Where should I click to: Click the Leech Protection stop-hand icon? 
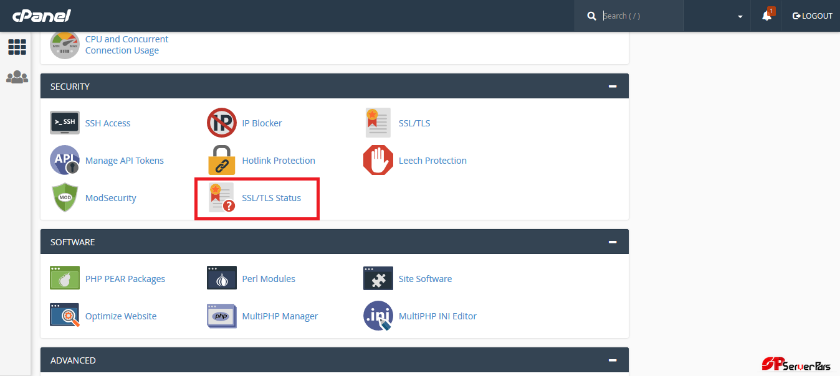[x=378, y=160]
